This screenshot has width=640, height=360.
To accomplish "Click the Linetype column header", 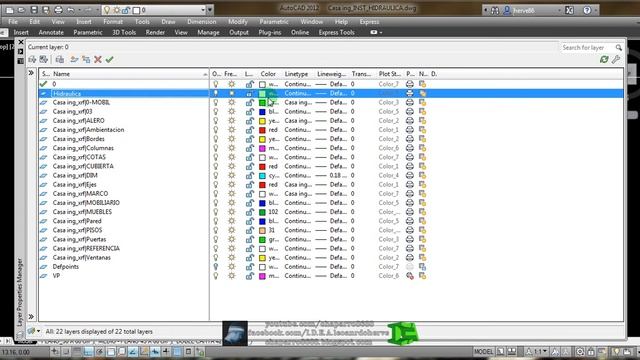I will (x=296, y=74).
